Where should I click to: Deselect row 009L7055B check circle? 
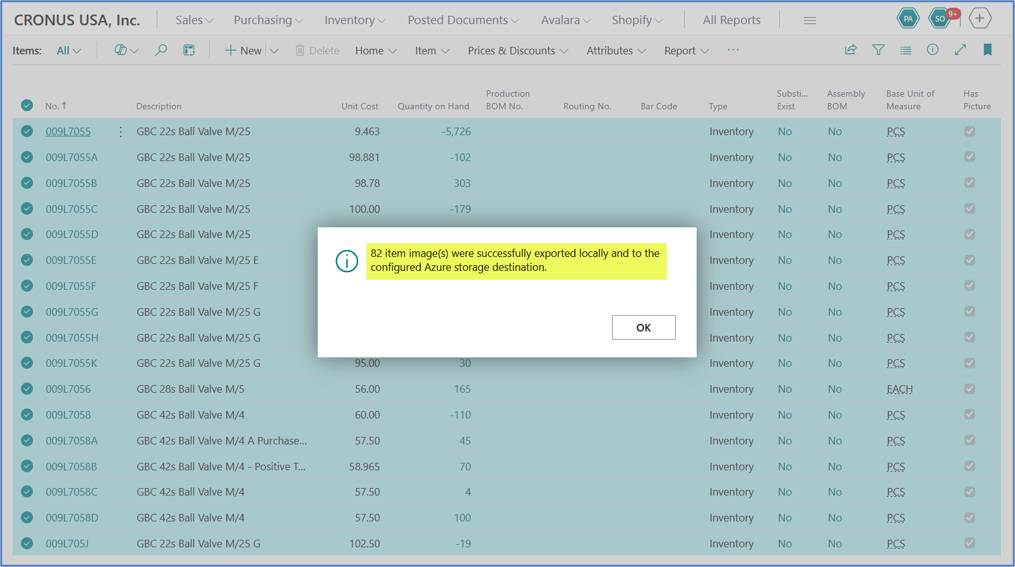[27, 183]
